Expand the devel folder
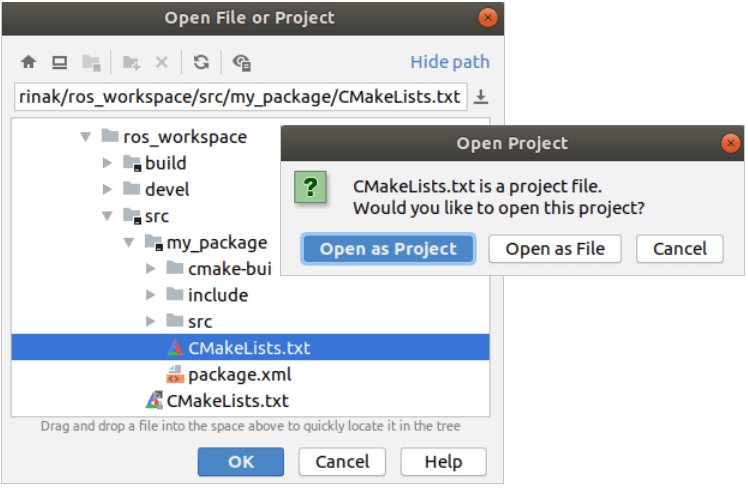 108,189
